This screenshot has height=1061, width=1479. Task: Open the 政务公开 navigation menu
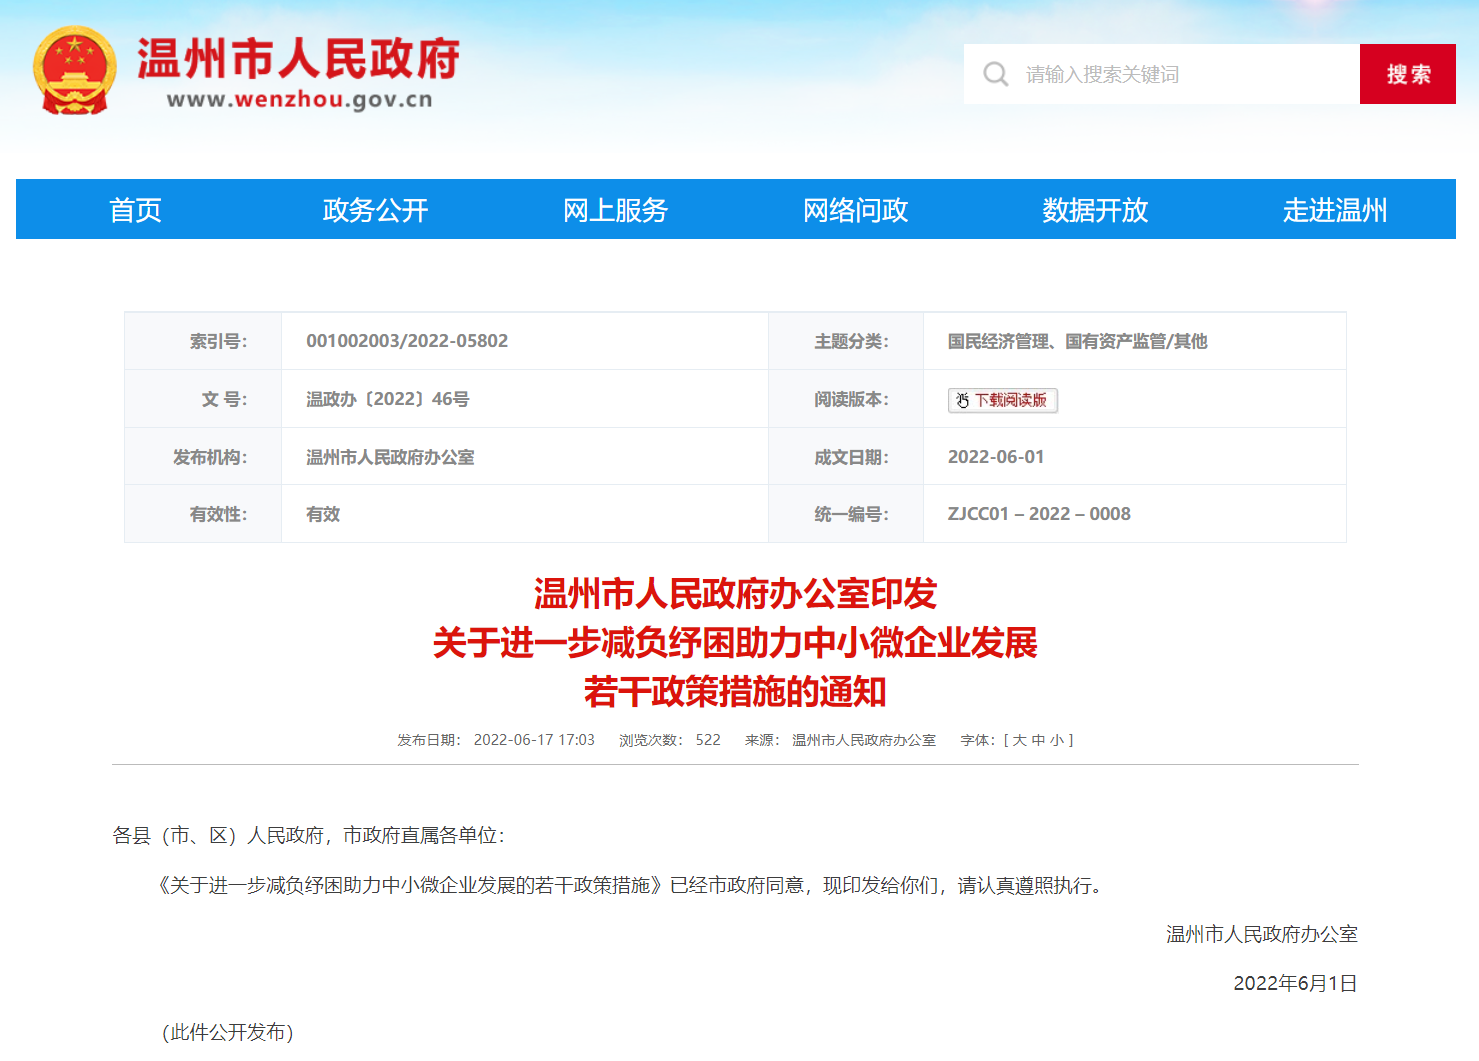coord(375,210)
